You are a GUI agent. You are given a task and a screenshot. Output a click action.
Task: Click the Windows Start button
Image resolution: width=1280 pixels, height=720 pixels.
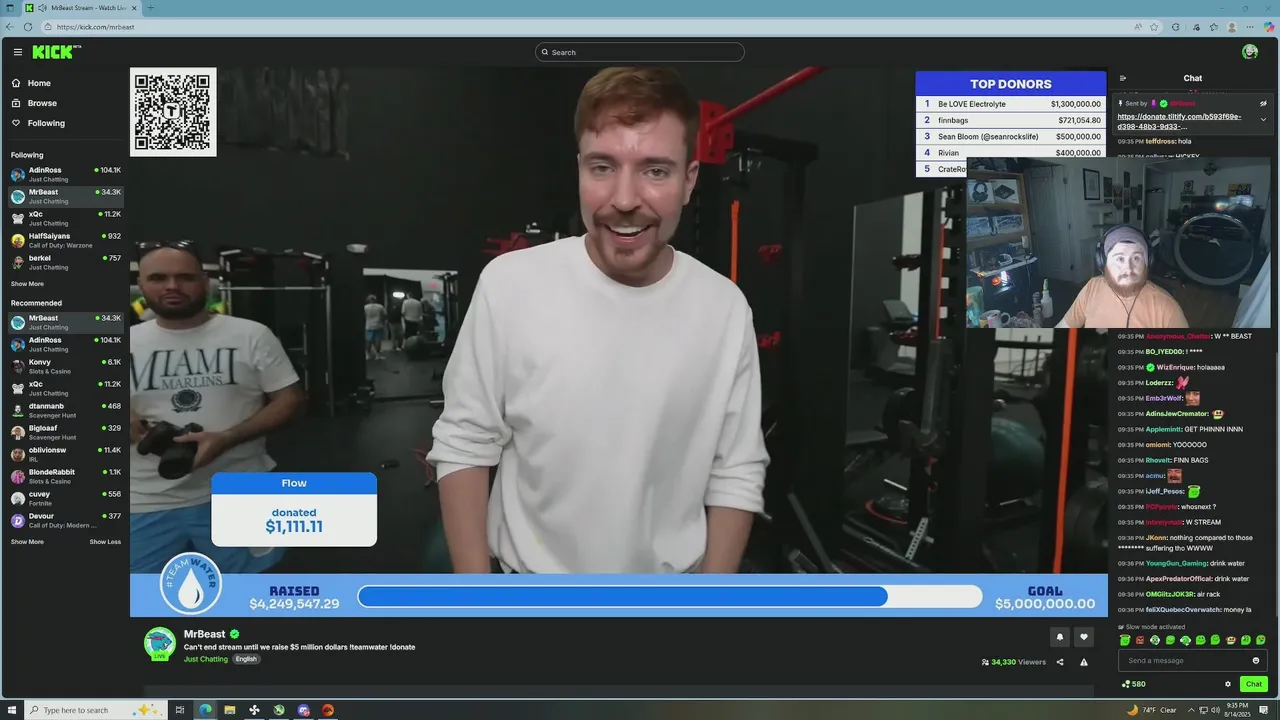[x=10, y=710]
